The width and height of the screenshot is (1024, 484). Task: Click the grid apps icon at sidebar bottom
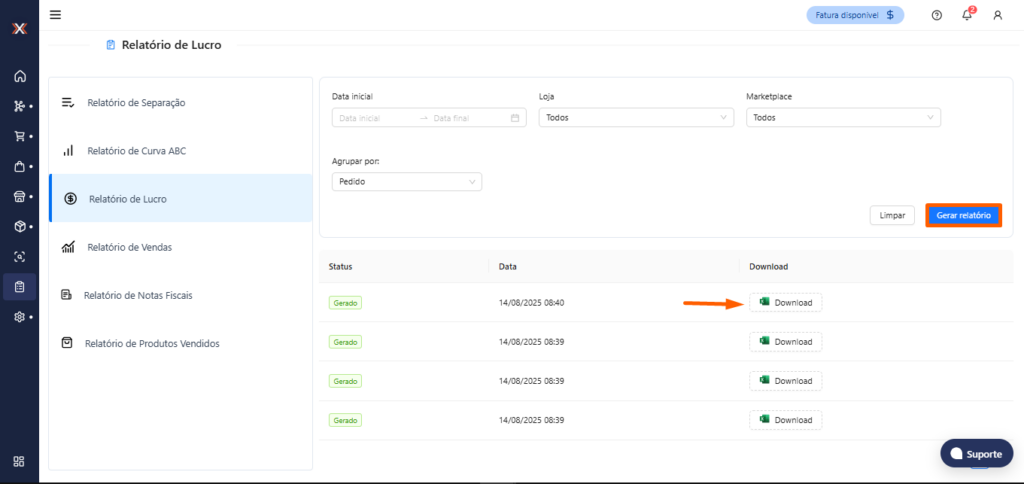pyautogui.click(x=19, y=461)
